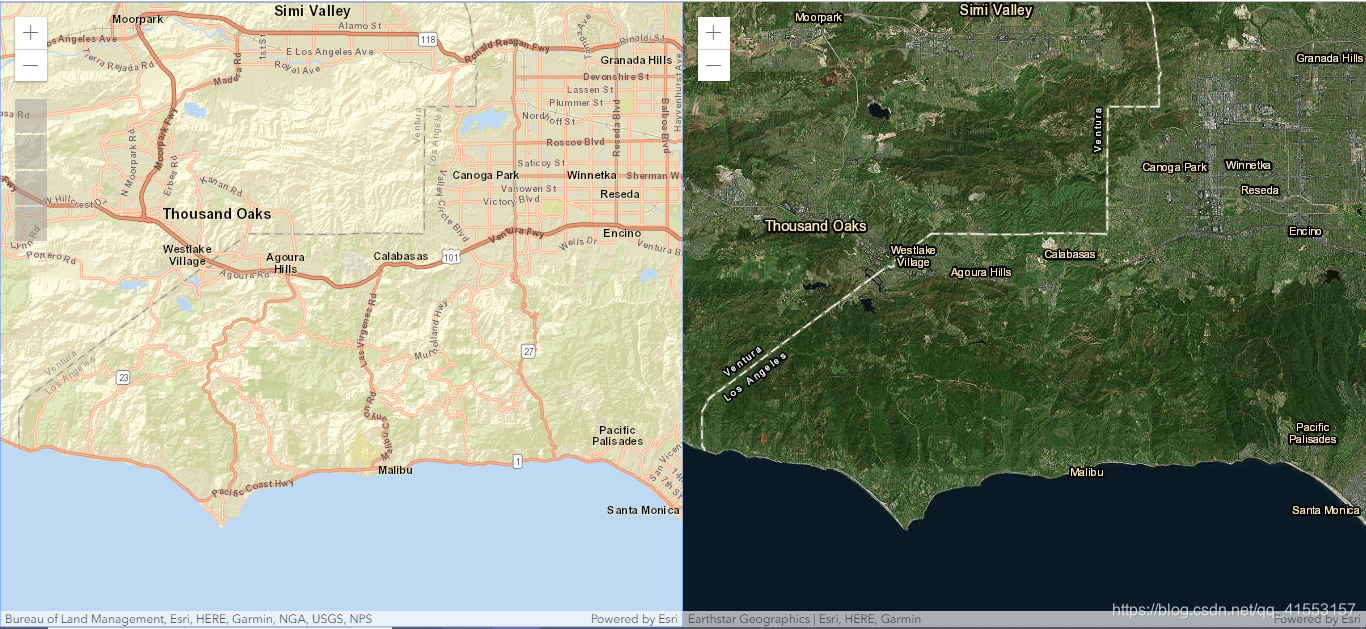This screenshot has width=1366, height=629.
Task: Click Santa Monica label on left map
Action: [x=643, y=510]
